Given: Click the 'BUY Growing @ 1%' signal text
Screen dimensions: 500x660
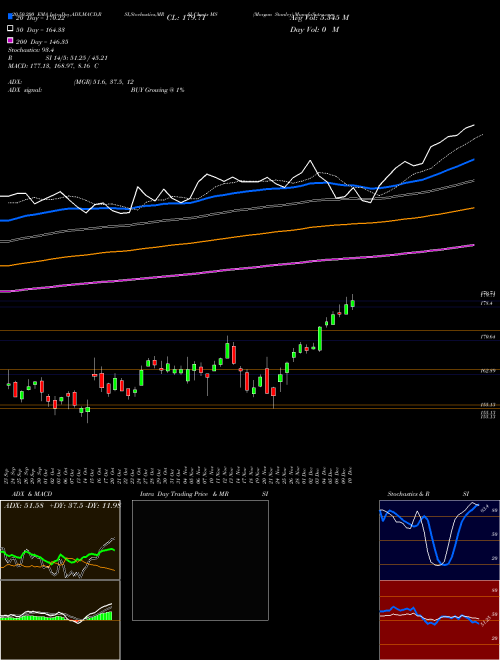Looking at the screenshot, I should pyautogui.click(x=157, y=90).
